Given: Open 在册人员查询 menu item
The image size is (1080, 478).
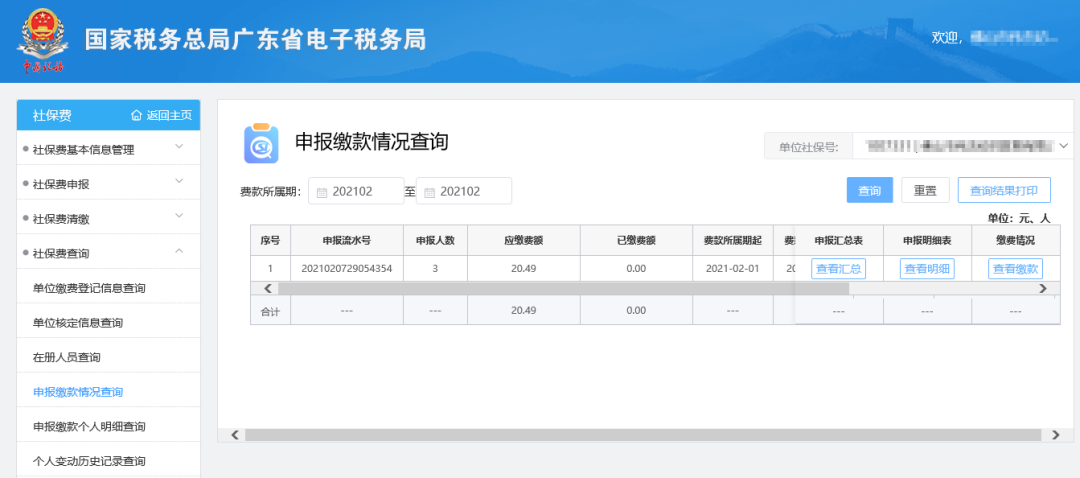Looking at the screenshot, I should 67,357.
